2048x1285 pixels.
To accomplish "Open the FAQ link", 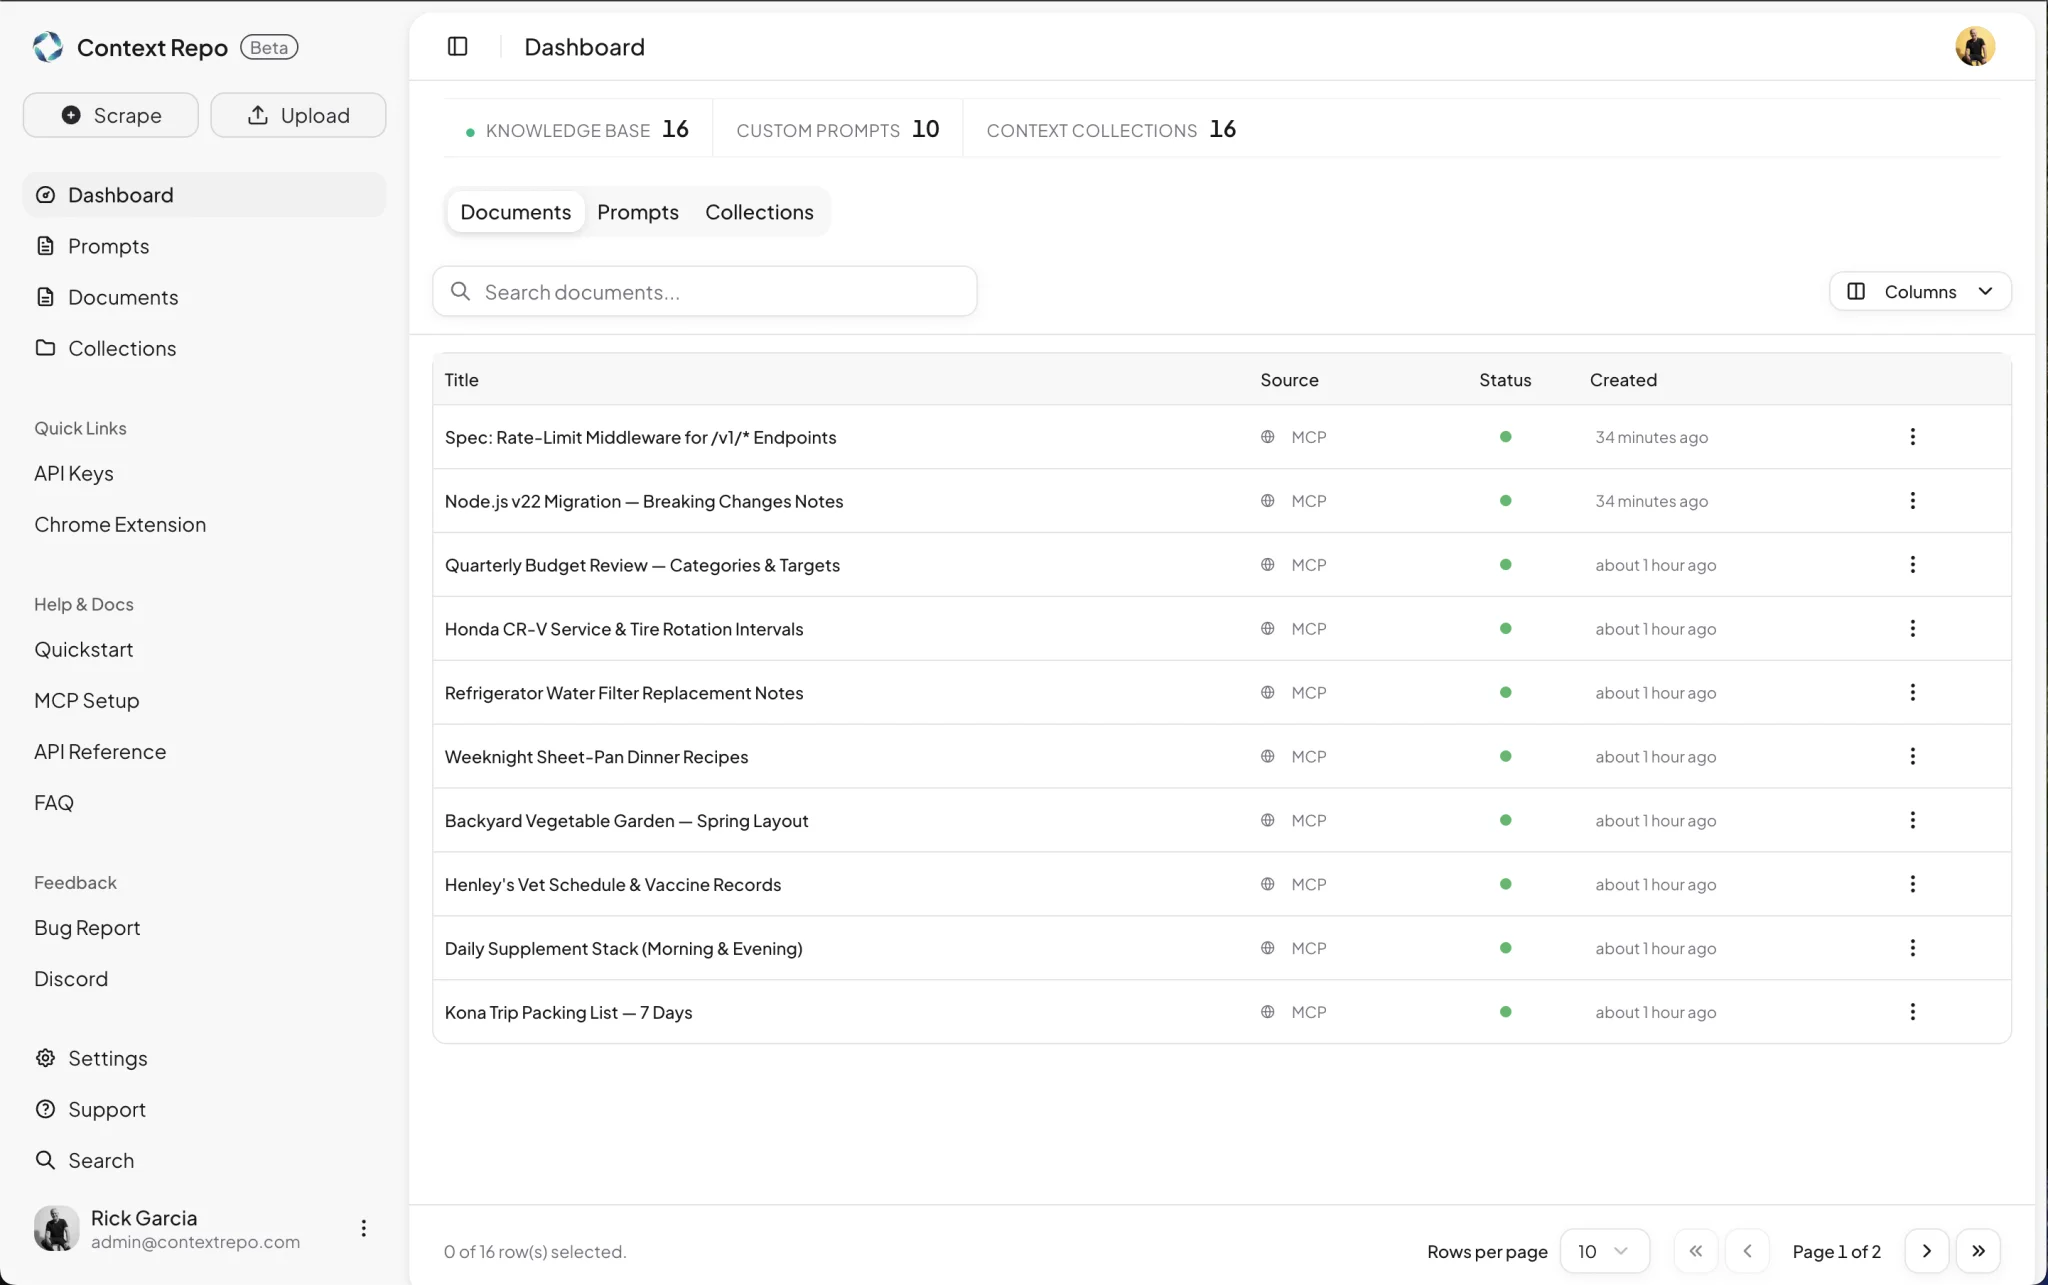I will (x=54, y=802).
